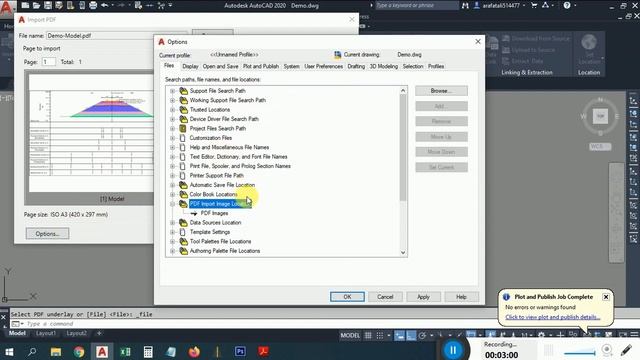The image size is (640, 360).
Task: Expand Template Settings node
Action: [172, 232]
